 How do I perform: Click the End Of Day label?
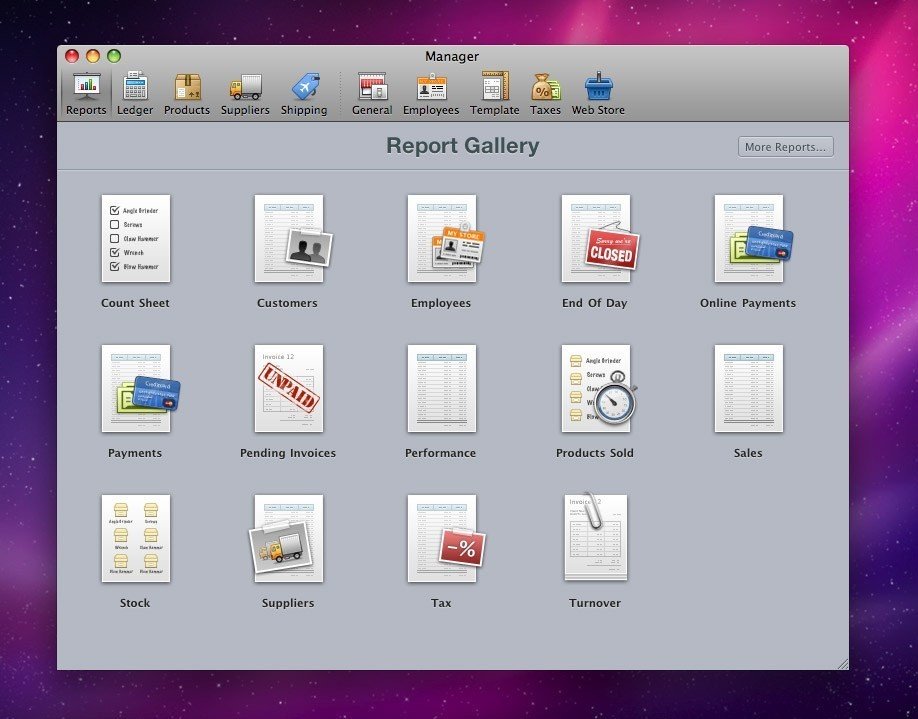click(x=595, y=303)
